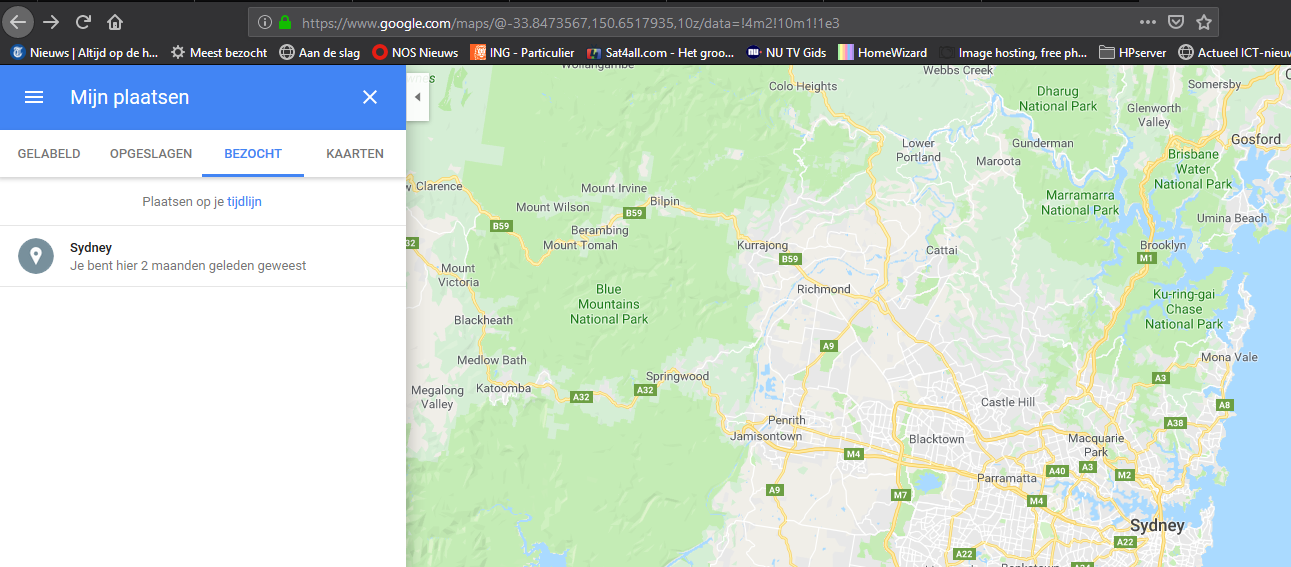Click the Mona Vale label on the map
The height and width of the screenshot is (567, 1291).
click(1229, 357)
